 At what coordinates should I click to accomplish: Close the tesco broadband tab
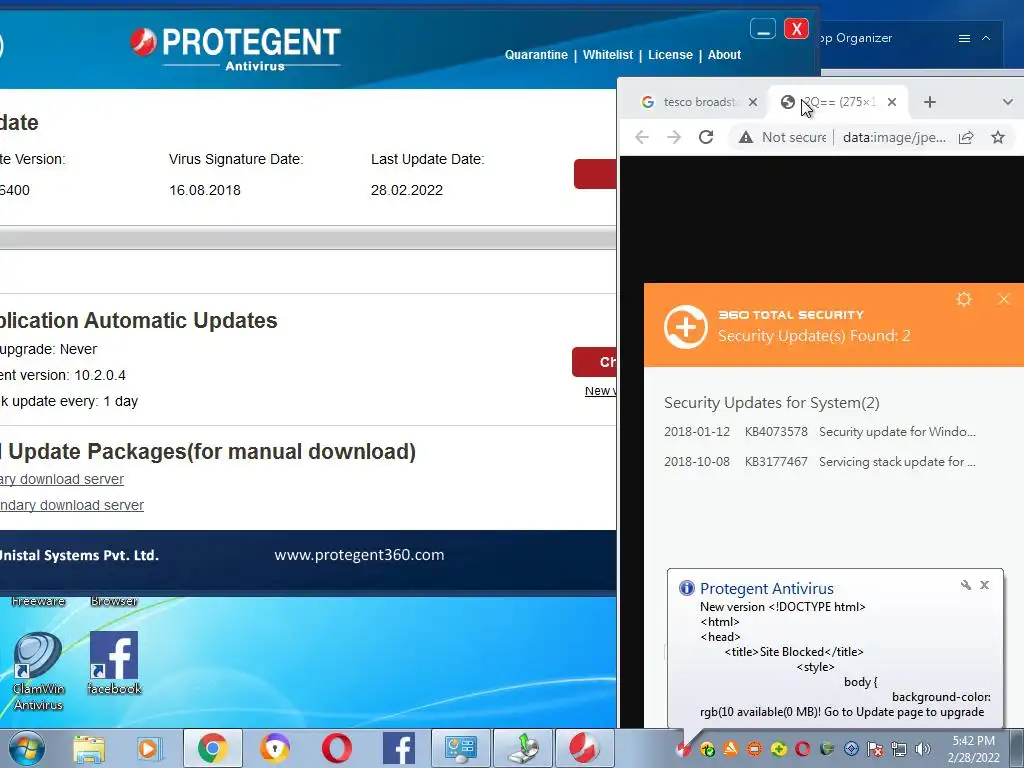[x=752, y=102]
